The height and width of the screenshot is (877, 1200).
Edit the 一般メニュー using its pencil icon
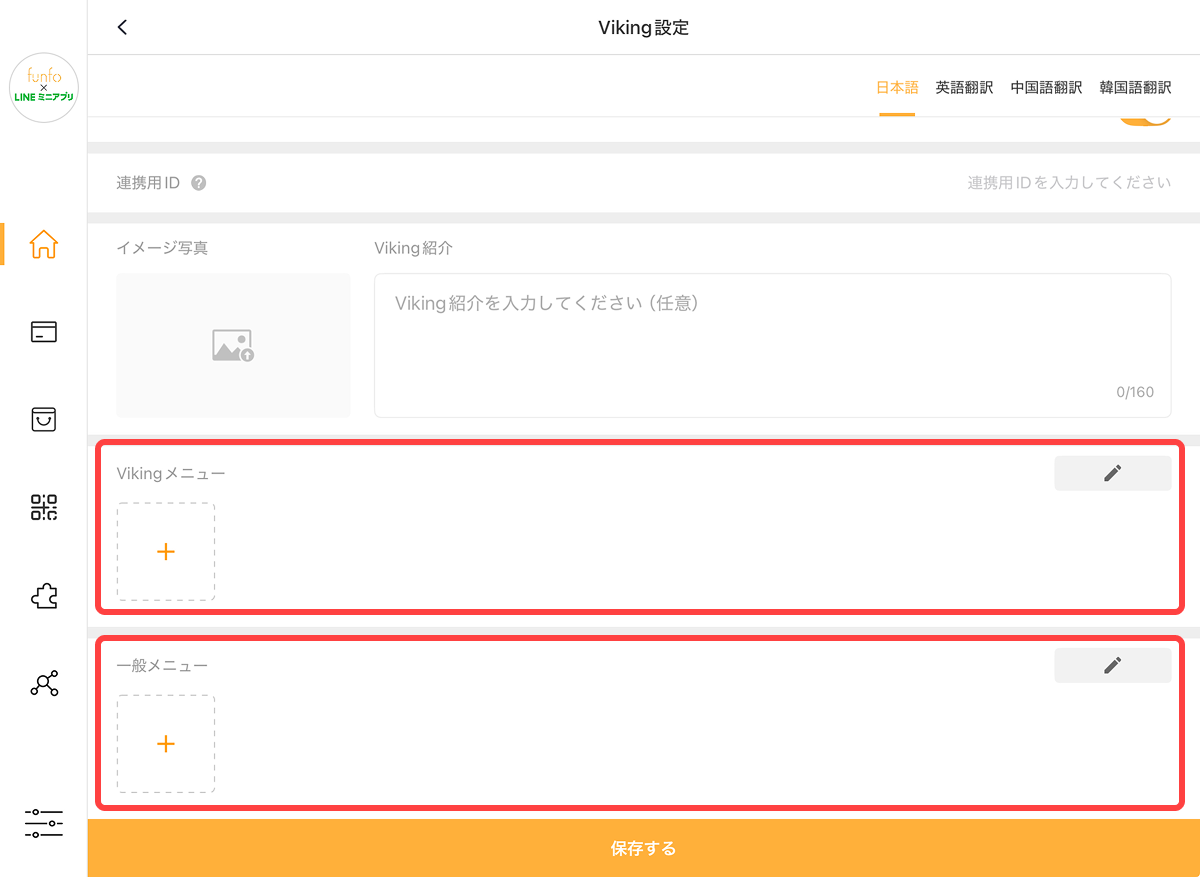pyautogui.click(x=1112, y=664)
